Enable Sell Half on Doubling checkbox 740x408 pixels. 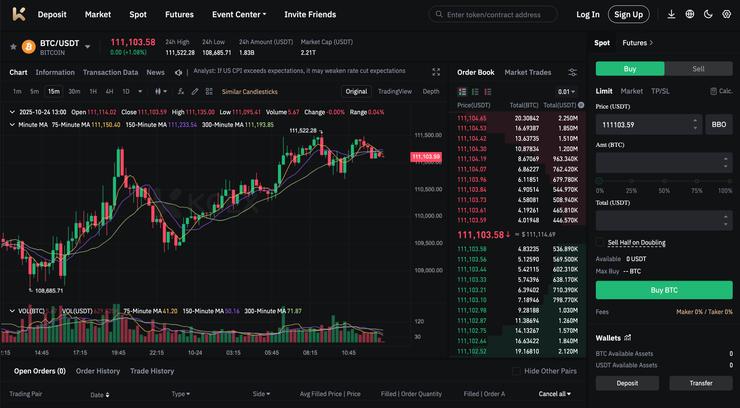(599, 242)
